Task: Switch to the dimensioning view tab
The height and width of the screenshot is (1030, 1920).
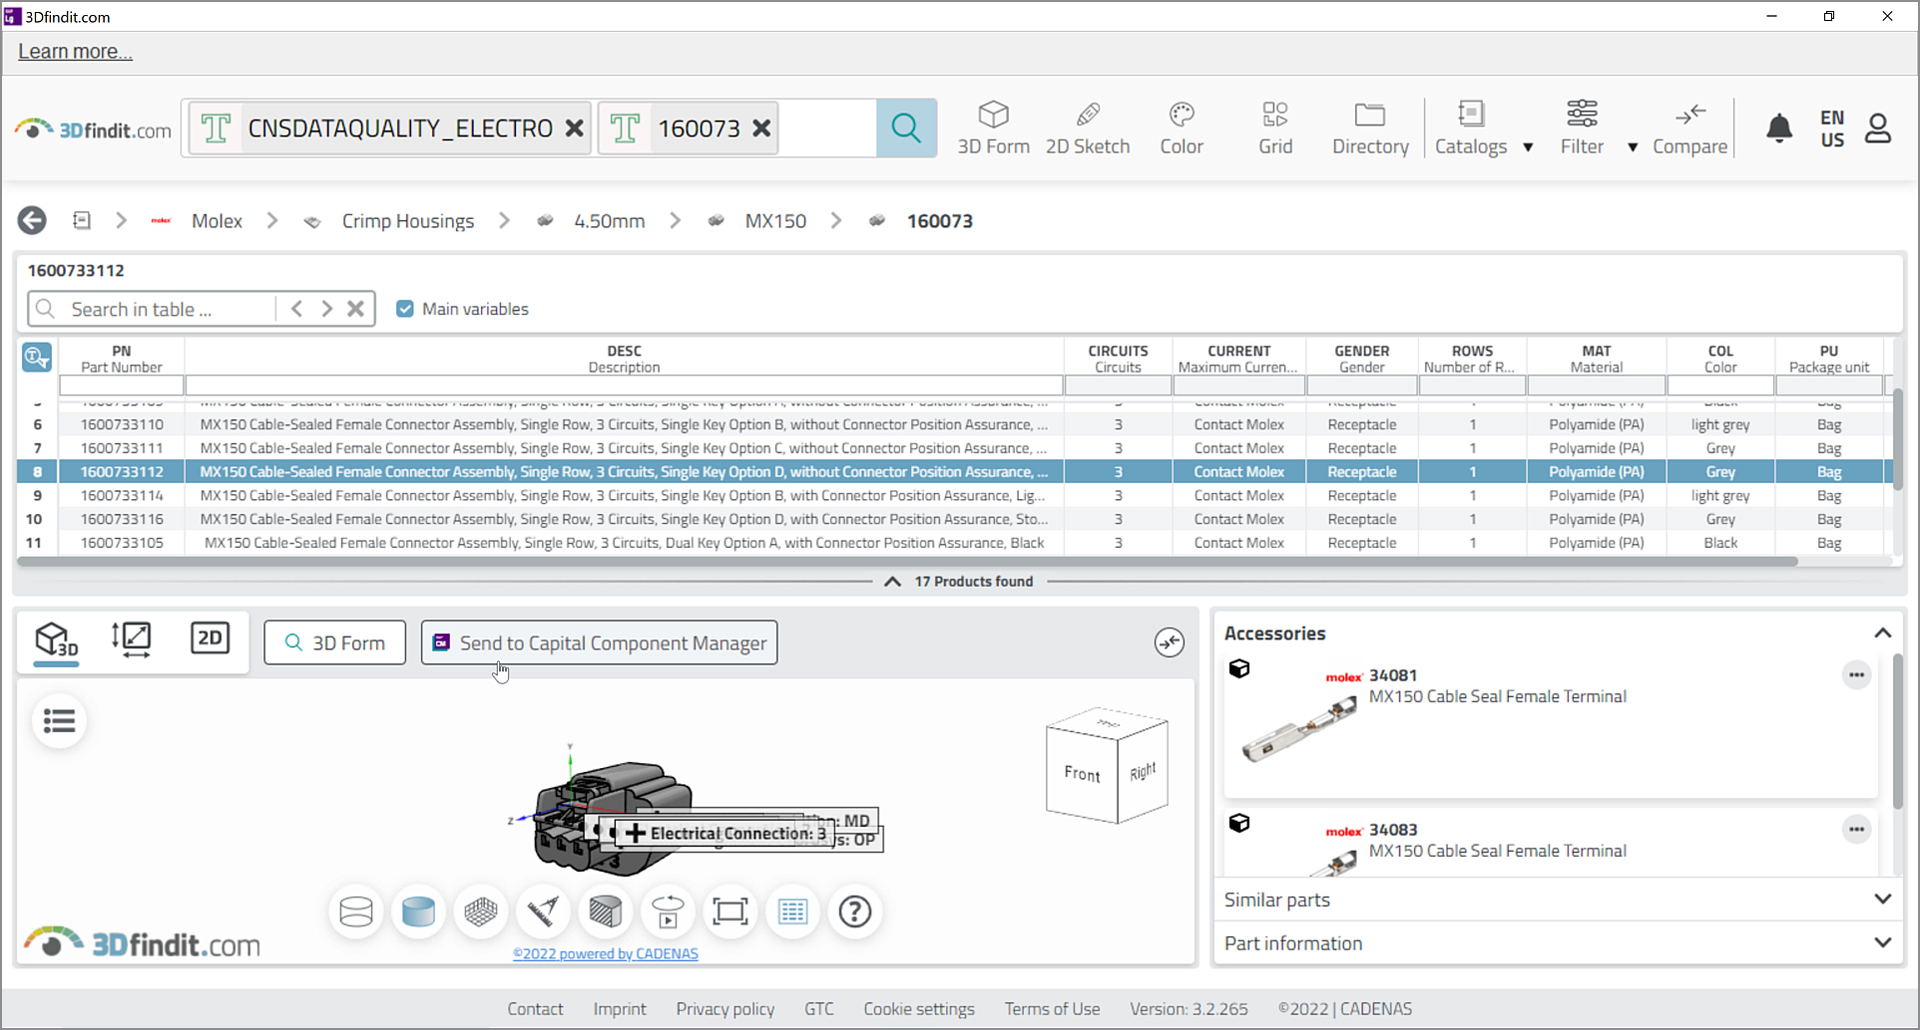Action: click(x=132, y=639)
